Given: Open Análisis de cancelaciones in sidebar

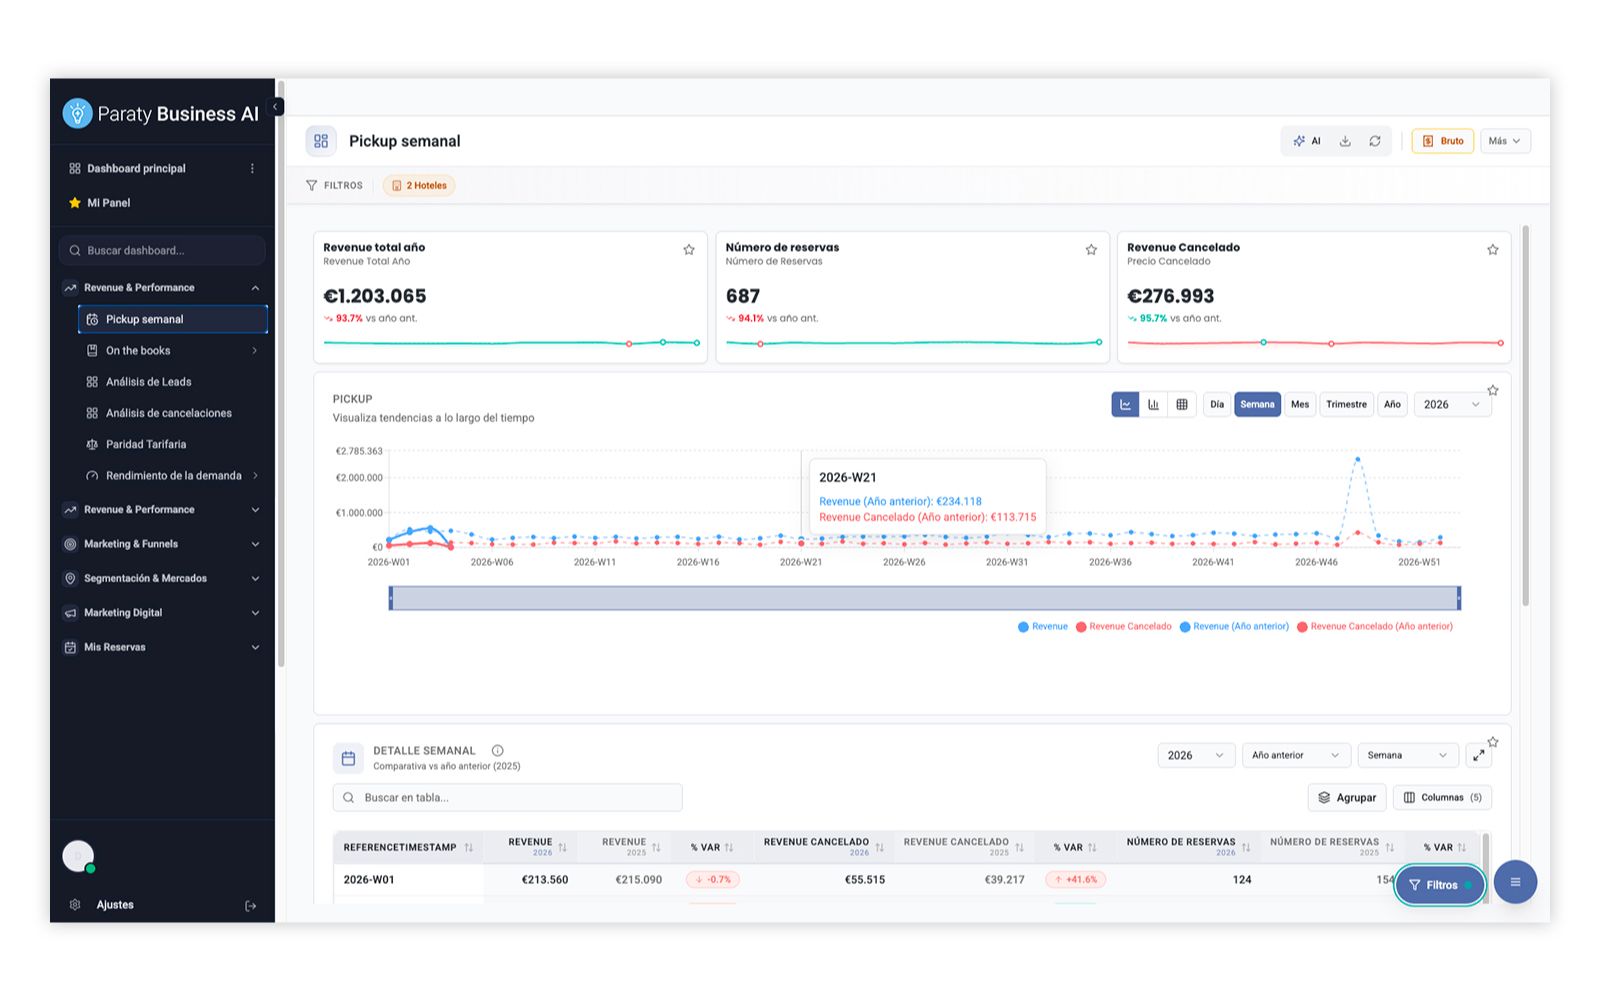Looking at the screenshot, I should click(168, 413).
